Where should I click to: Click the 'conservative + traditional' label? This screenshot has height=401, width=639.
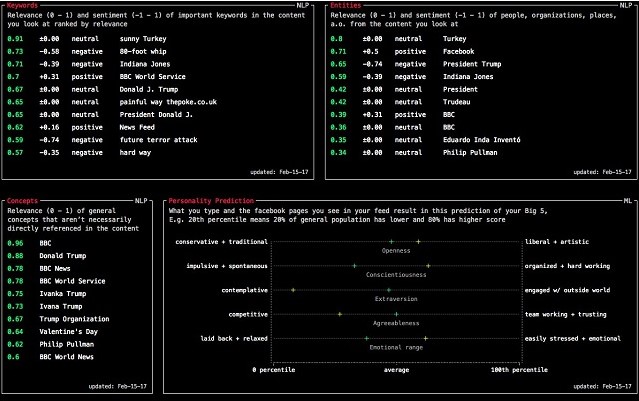click(x=222, y=242)
